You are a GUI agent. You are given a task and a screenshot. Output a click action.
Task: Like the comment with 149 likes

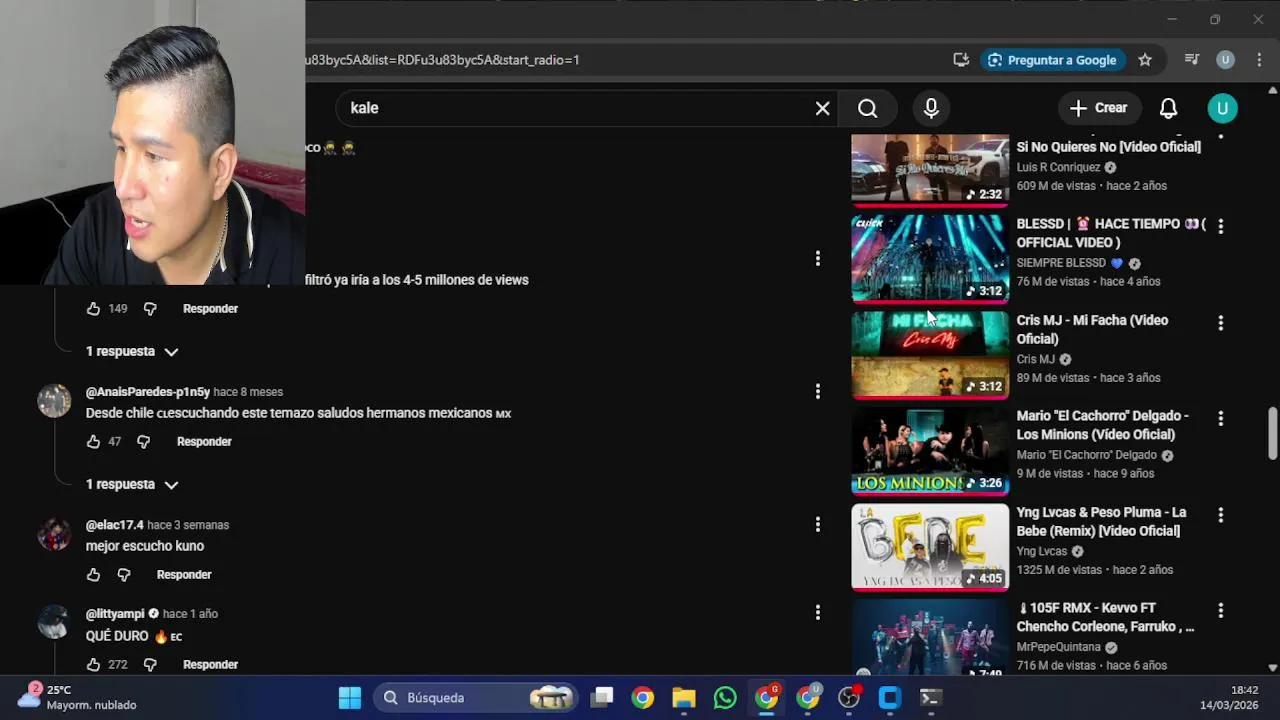click(x=93, y=309)
